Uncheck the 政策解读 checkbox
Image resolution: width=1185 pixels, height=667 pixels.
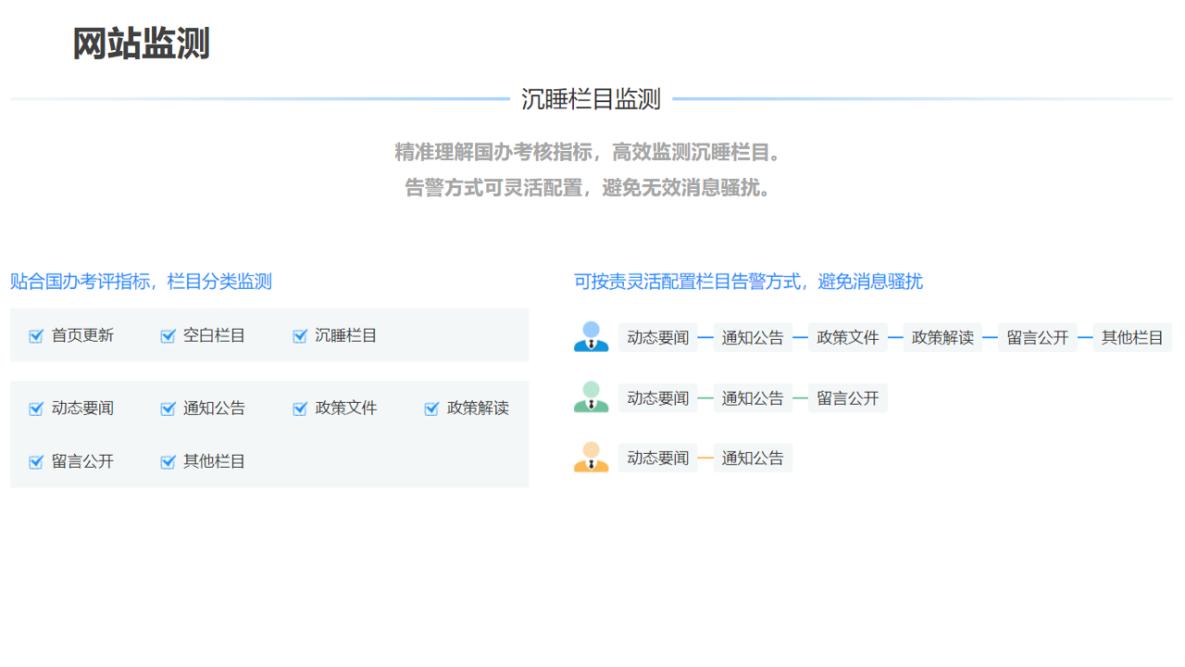[x=432, y=408]
